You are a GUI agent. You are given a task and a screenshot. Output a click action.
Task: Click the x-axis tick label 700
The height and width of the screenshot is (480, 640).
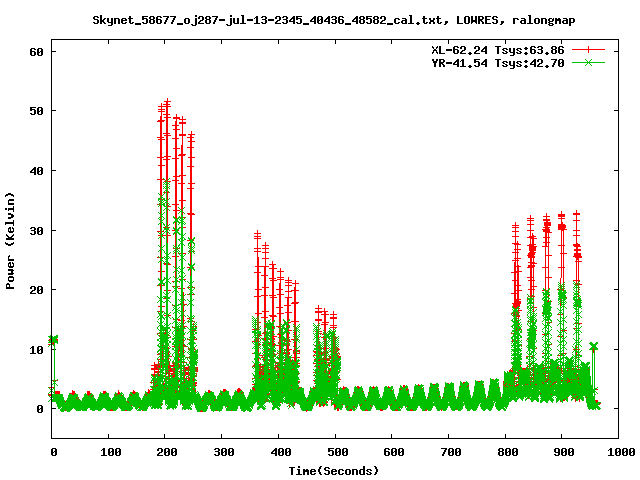point(450,452)
